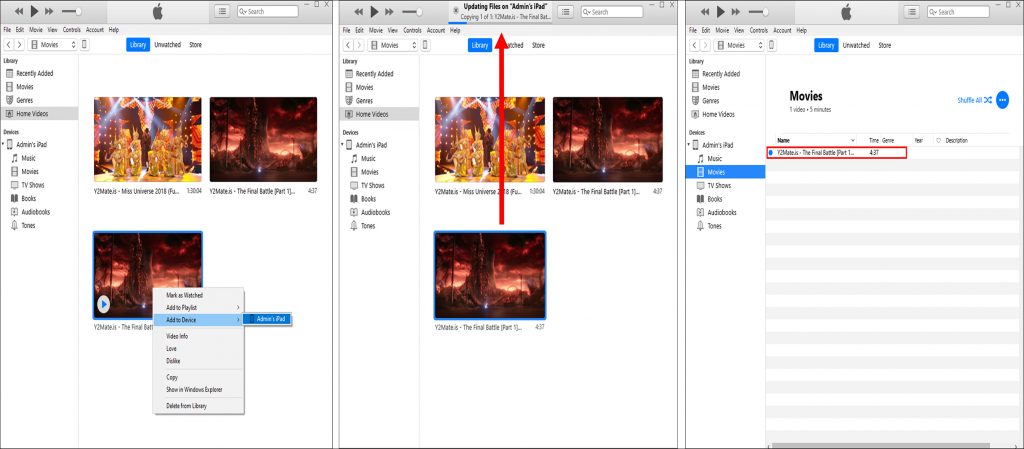This screenshot has width=1024, height=449.
Task: Open list view button in middle iTunes window
Action: [x=566, y=12]
